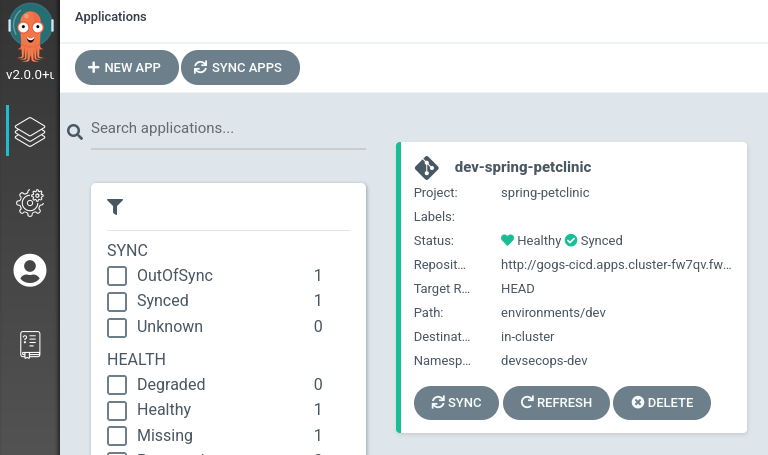Enable the OutOfSync filter checkbox

tap(117, 276)
